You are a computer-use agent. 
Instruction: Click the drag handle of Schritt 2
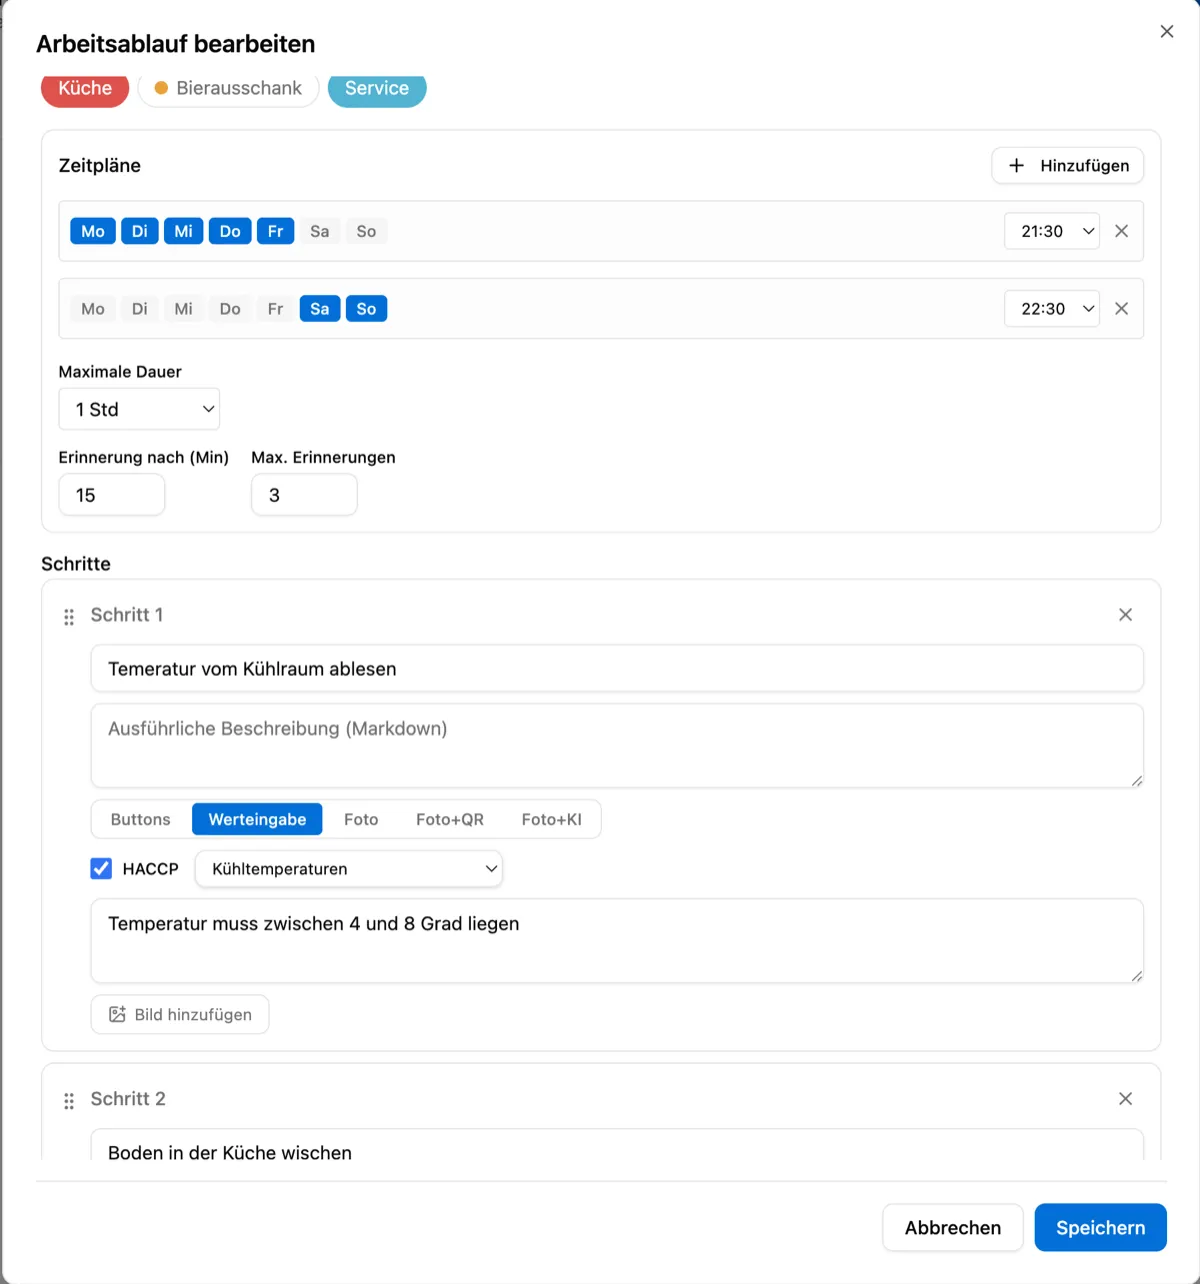coord(68,1100)
